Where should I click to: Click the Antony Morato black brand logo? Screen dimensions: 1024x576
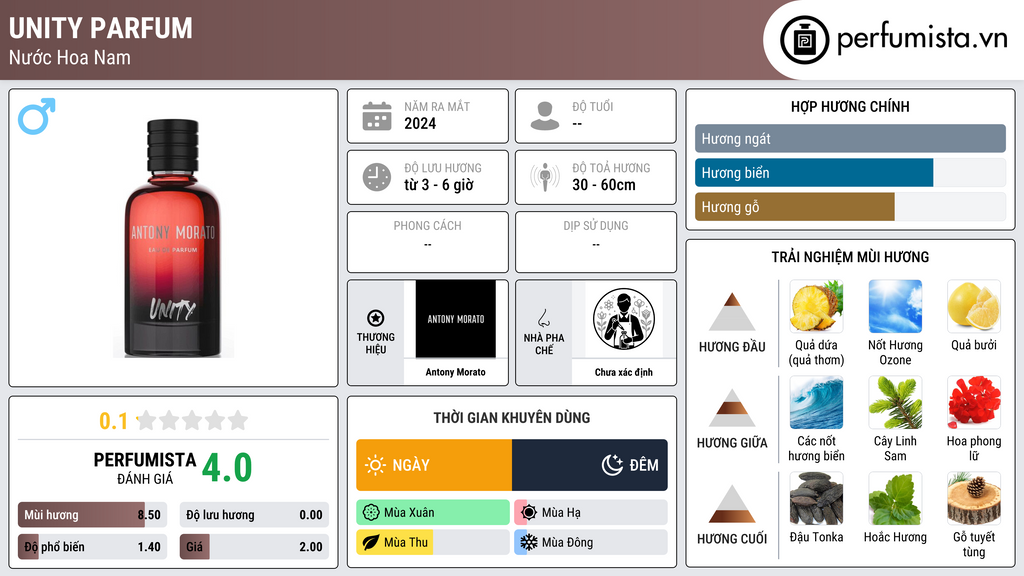[456, 319]
